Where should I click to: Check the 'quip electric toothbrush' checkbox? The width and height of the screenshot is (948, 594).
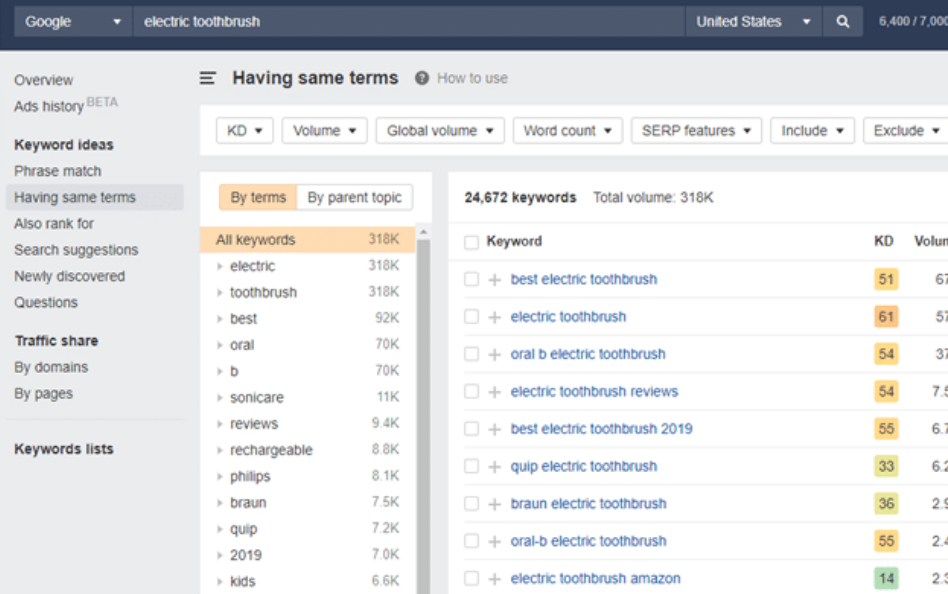(x=472, y=466)
